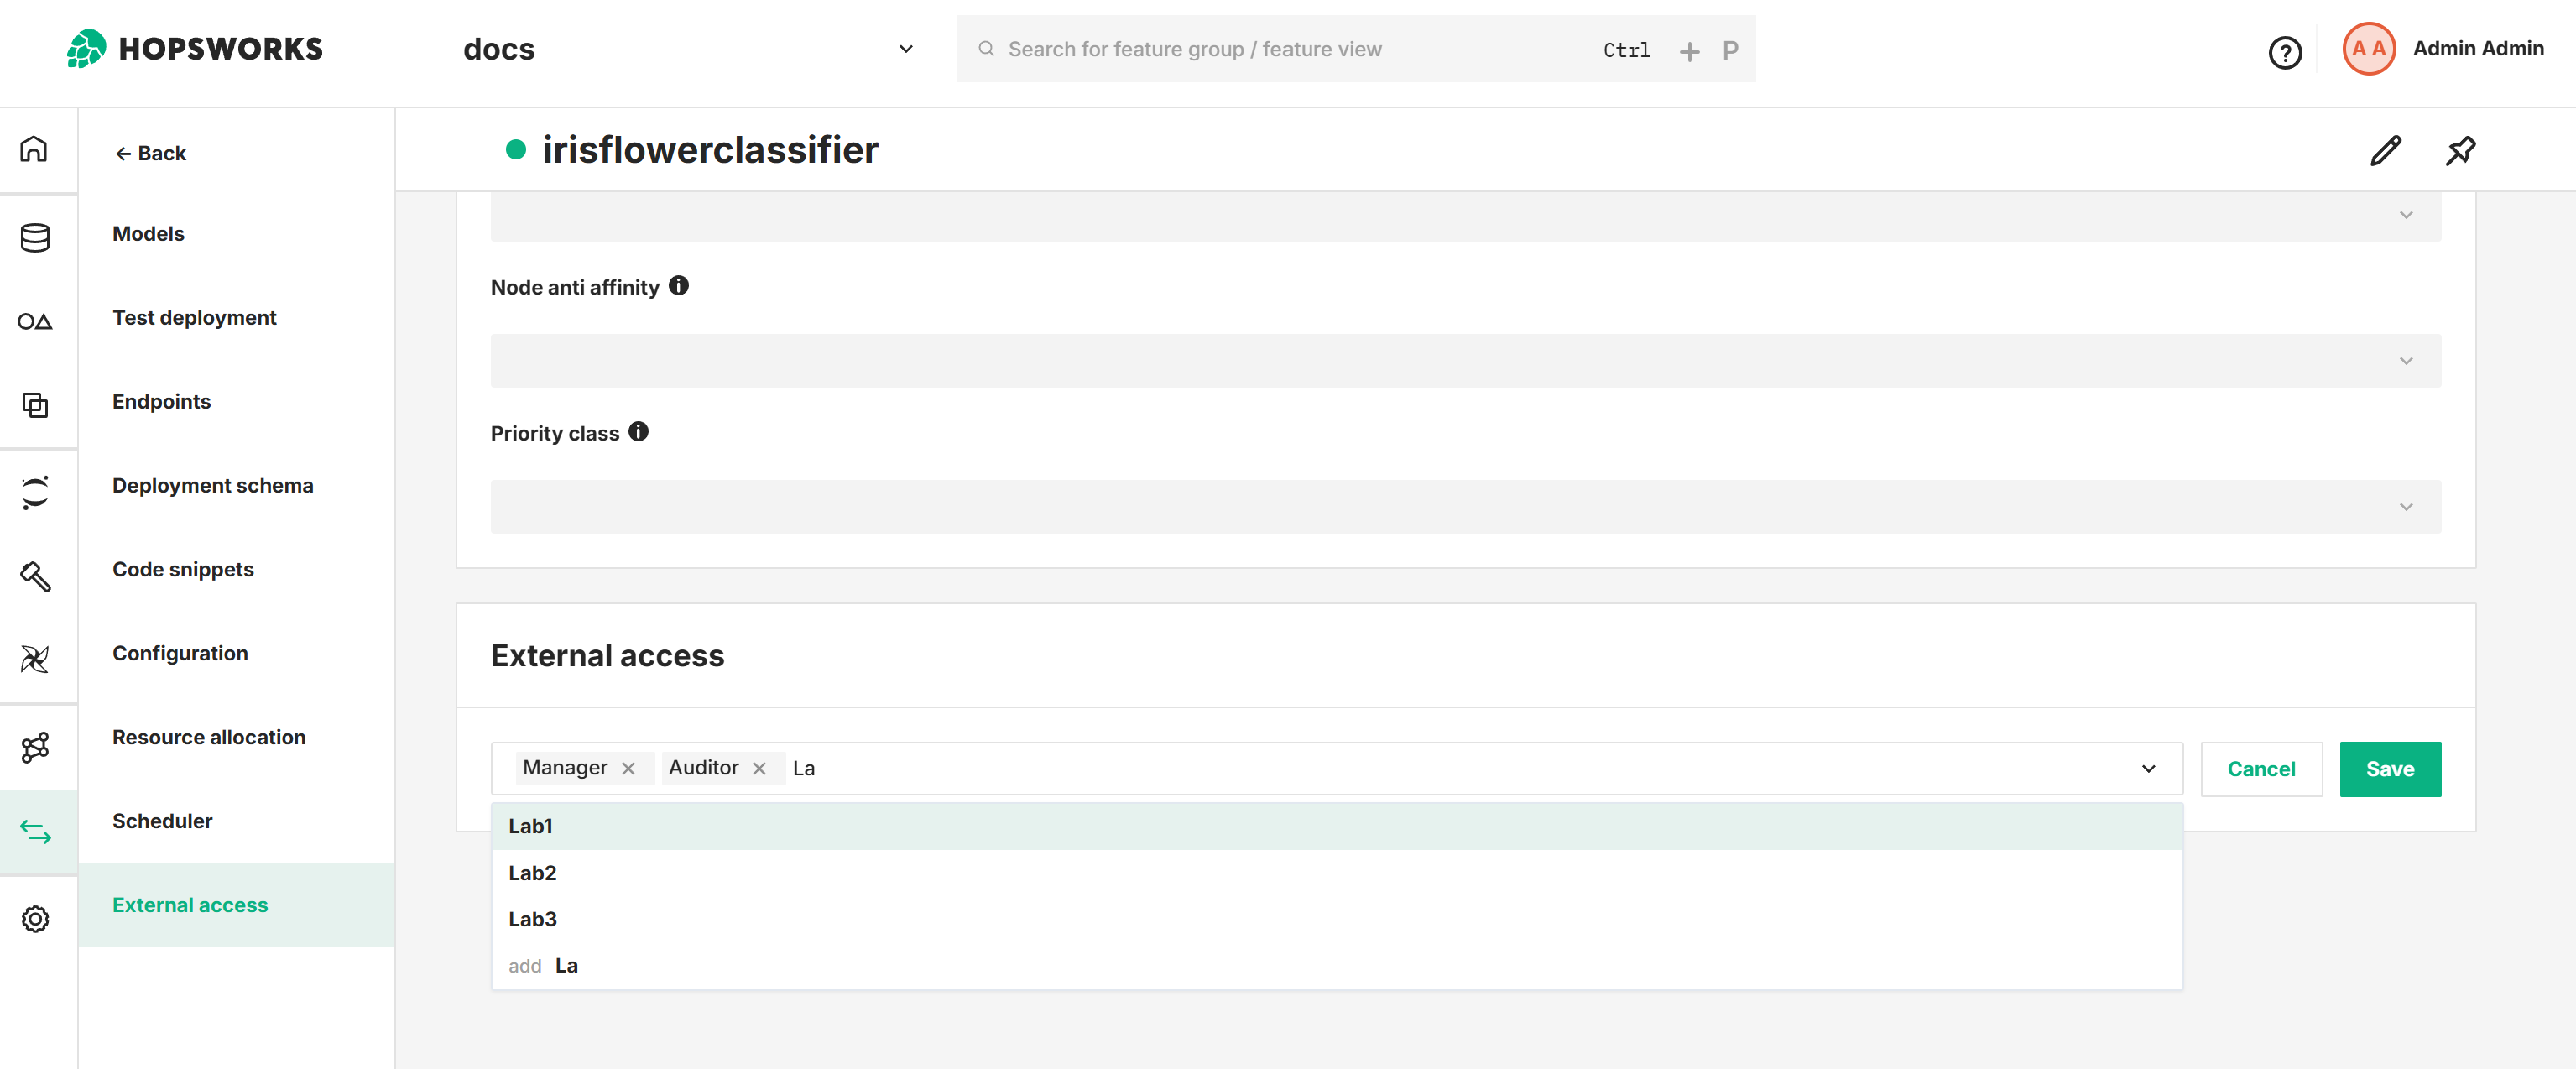Go to Deployment schema section
Screen dimensions: 2576x1069
[x=213, y=485]
